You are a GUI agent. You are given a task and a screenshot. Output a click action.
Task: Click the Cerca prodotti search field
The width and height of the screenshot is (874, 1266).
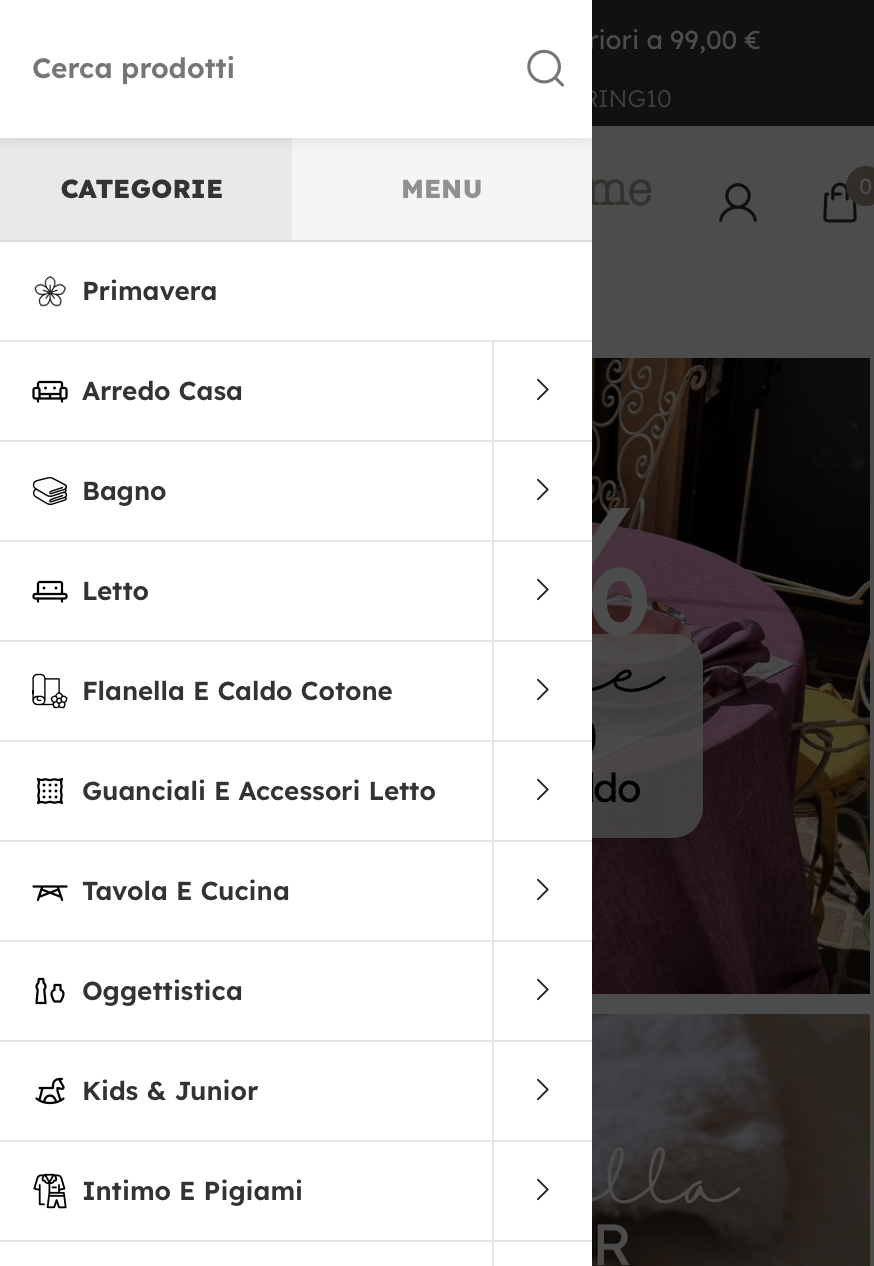(270, 69)
